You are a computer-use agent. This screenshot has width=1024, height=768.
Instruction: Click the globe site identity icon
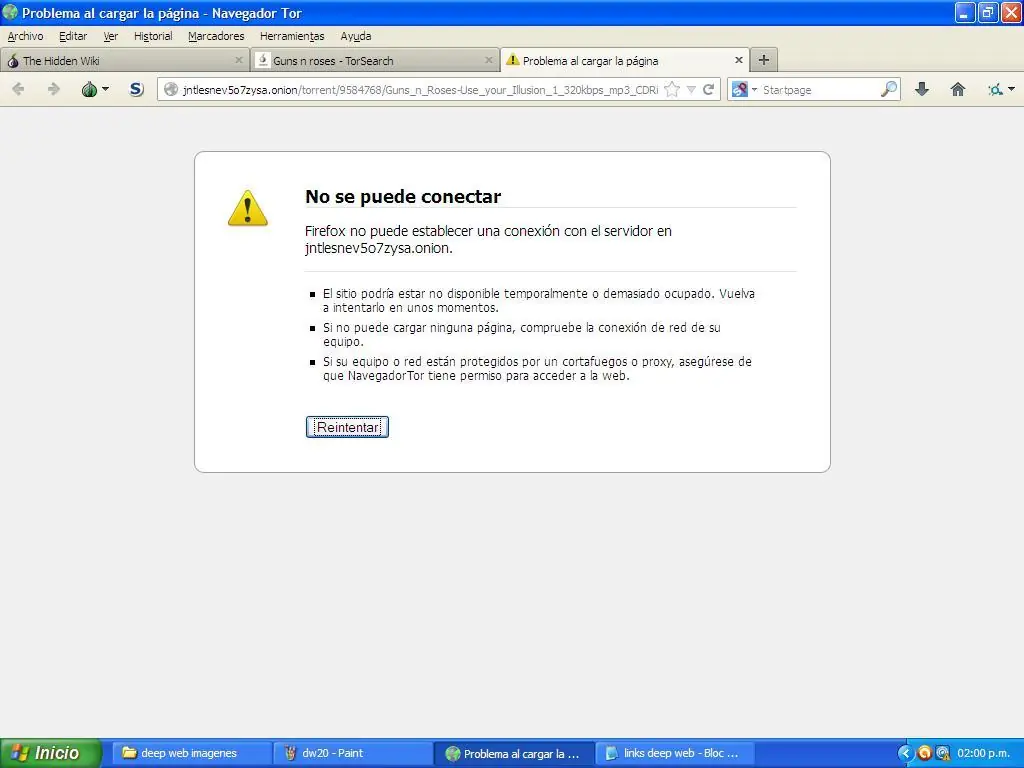pyautogui.click(x=170, y=89)
